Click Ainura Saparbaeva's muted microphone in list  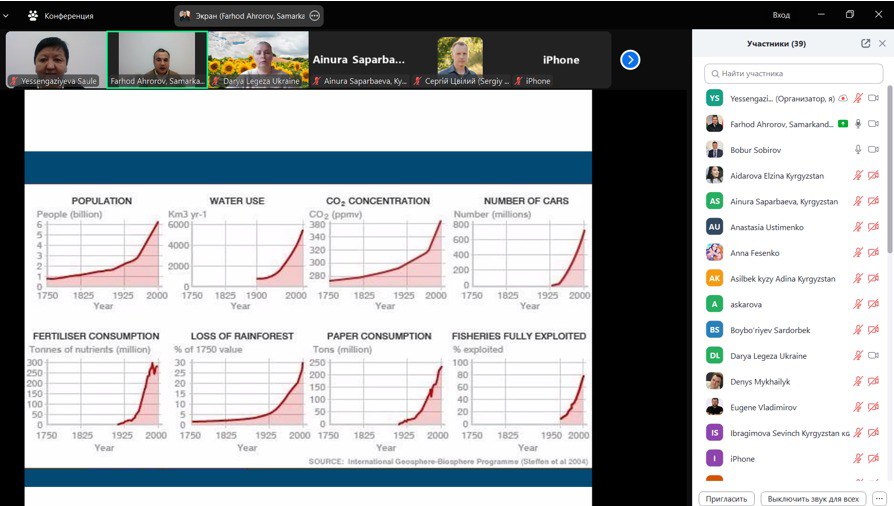[x=858, y=201]
